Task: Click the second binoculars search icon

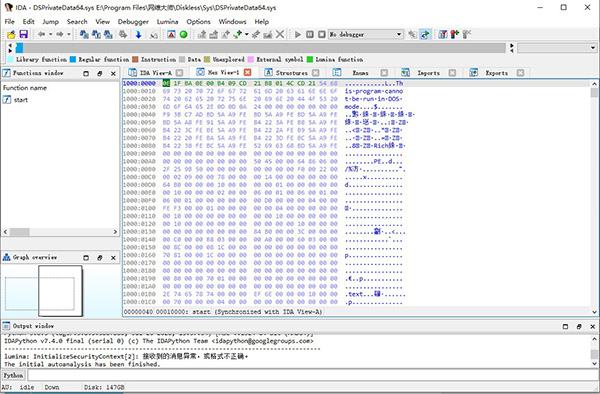Action: [96, 34]
